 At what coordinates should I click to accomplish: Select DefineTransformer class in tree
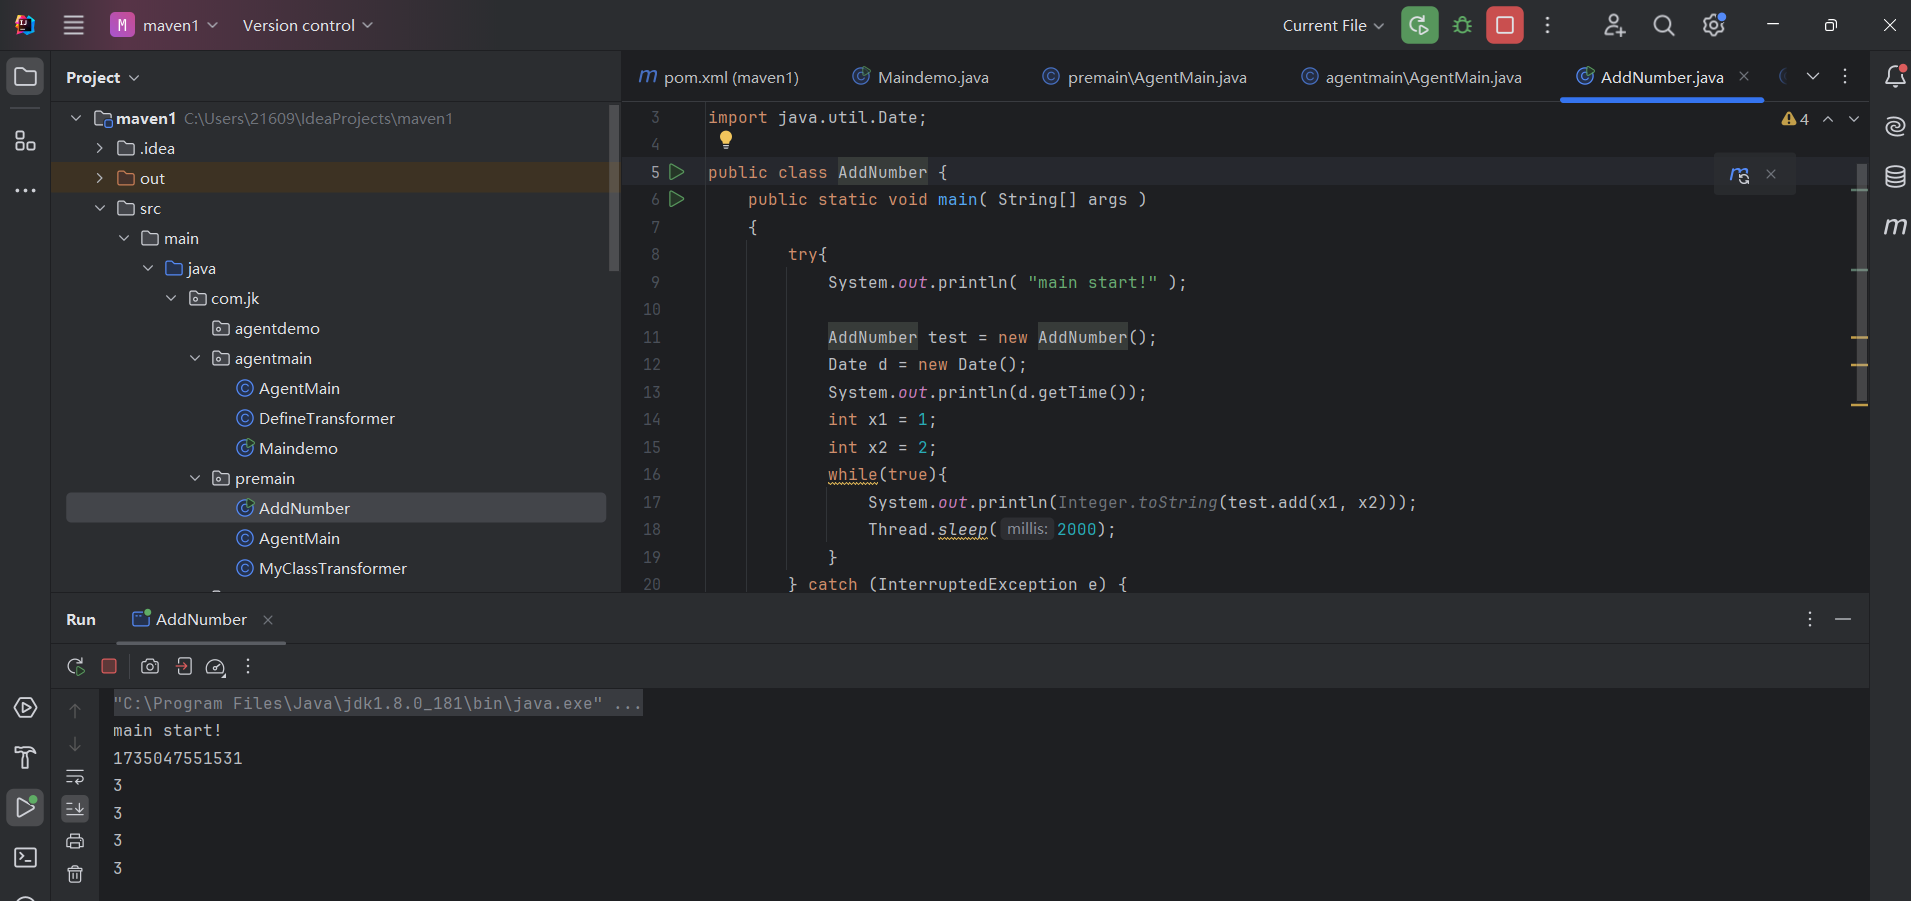point(327,418)
